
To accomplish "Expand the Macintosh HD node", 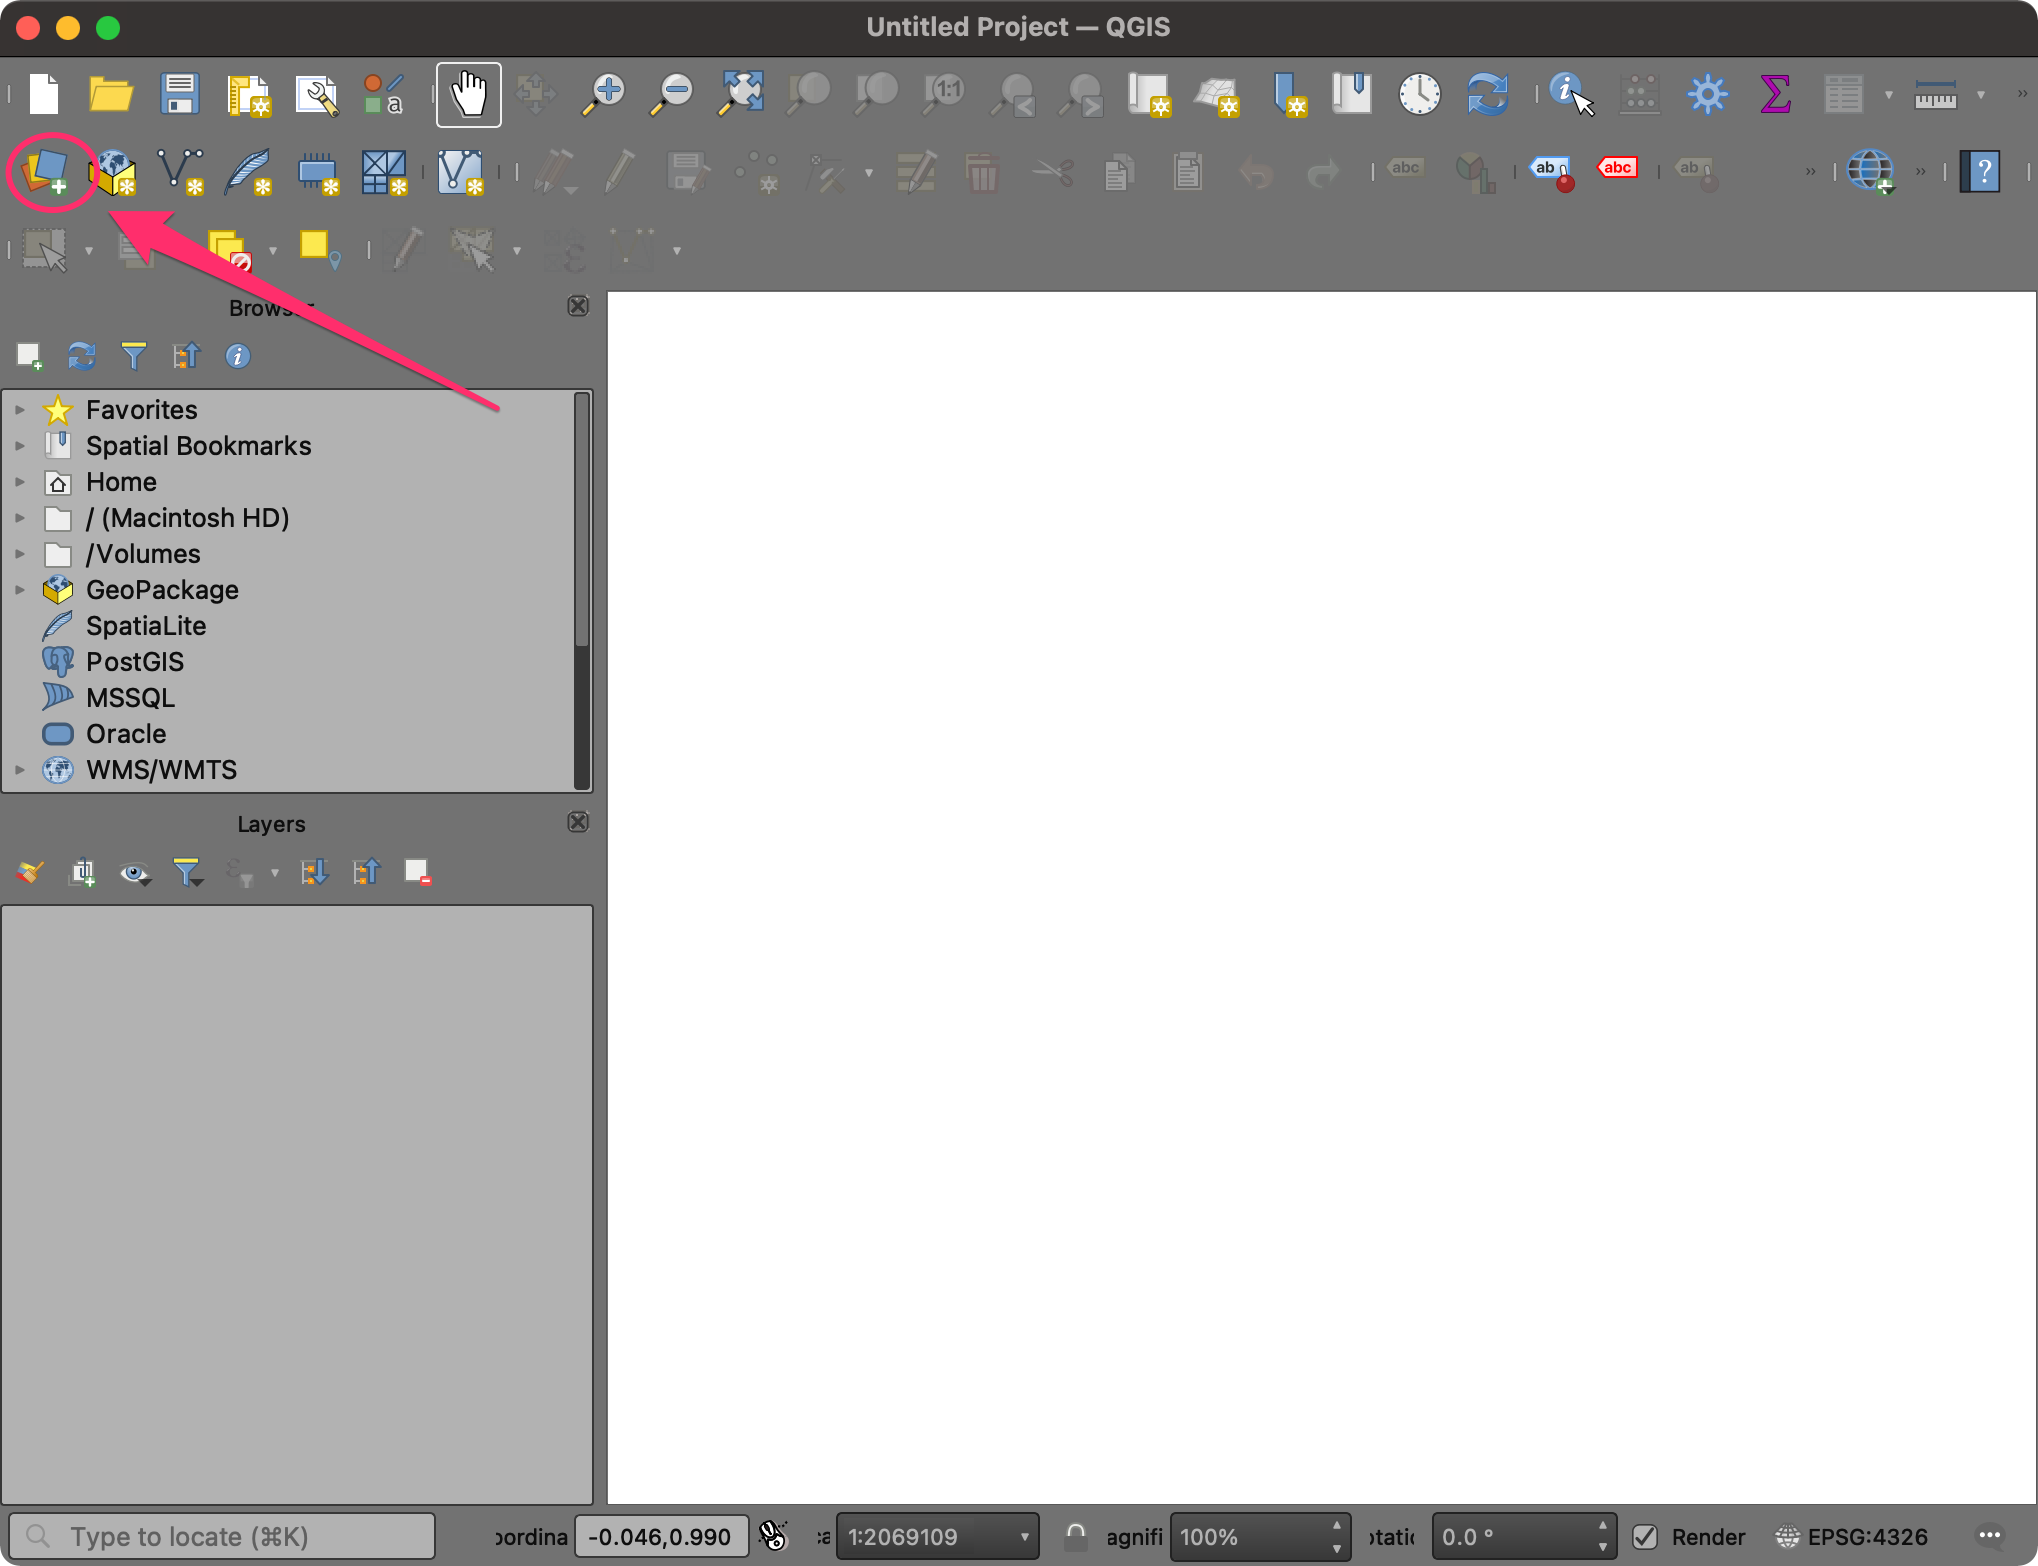I will click(20, 518).
